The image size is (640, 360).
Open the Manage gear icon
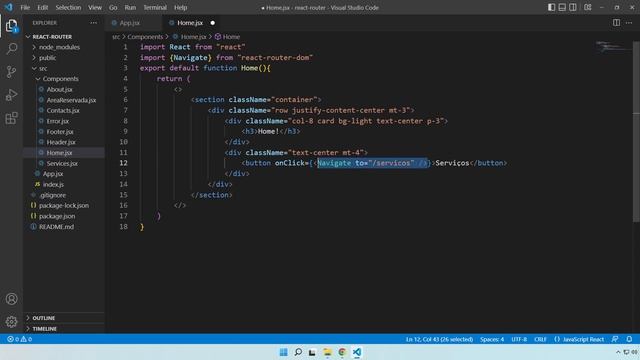pos(11,322)
